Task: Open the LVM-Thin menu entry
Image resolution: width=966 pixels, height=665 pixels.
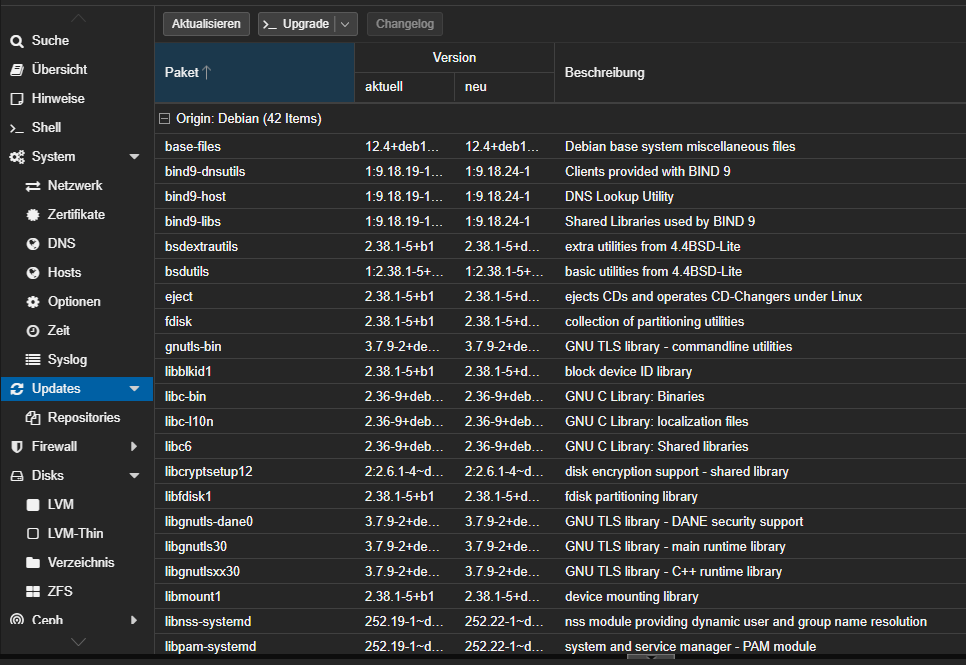Action: click(x=75, y=533)
